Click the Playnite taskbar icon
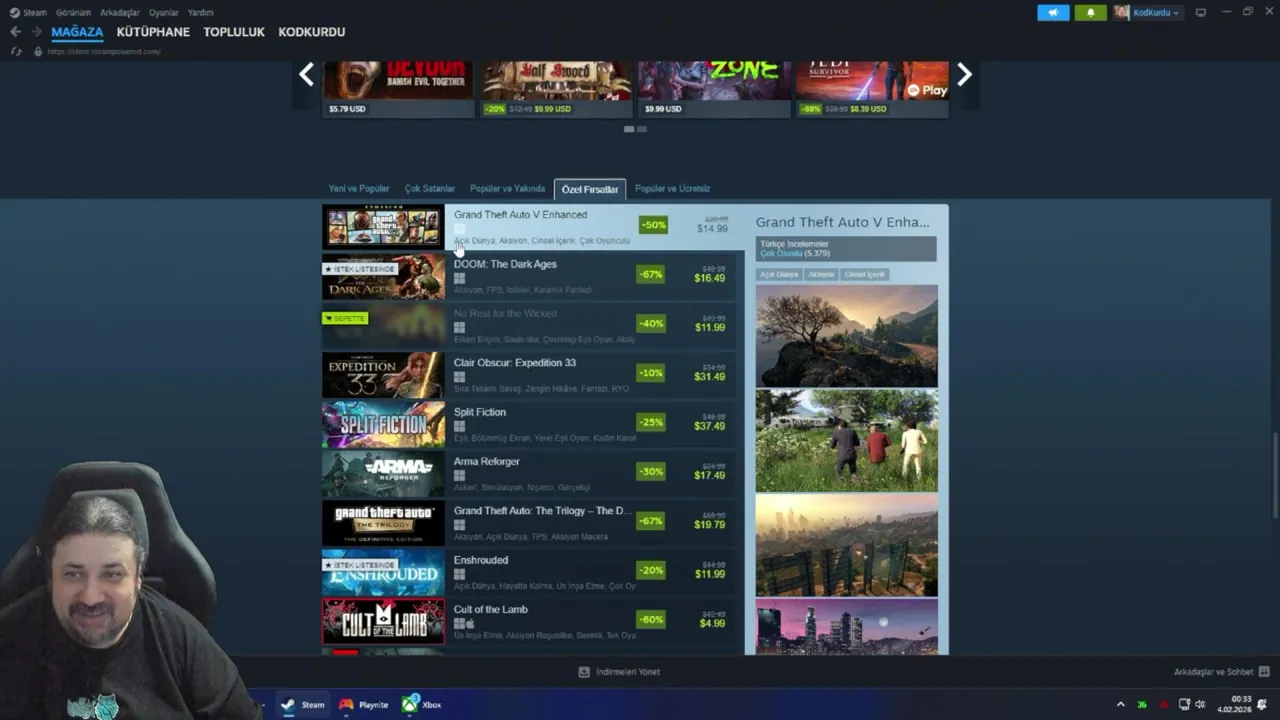1280x720 pixels. click(x=363, y=704)
